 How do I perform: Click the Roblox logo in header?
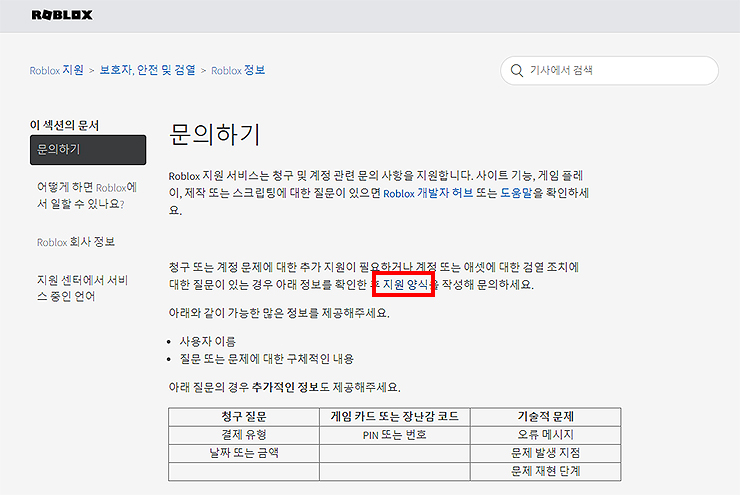click(62, 15)
